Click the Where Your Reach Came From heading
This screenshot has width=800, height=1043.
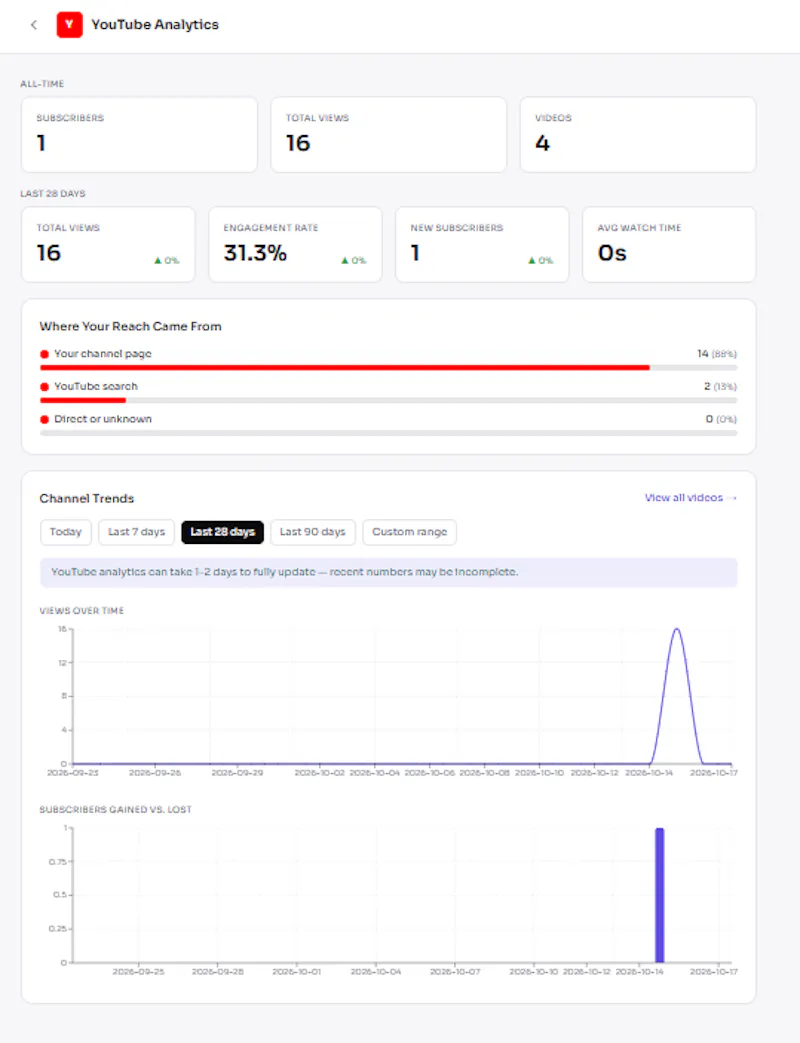click(130, 326)
